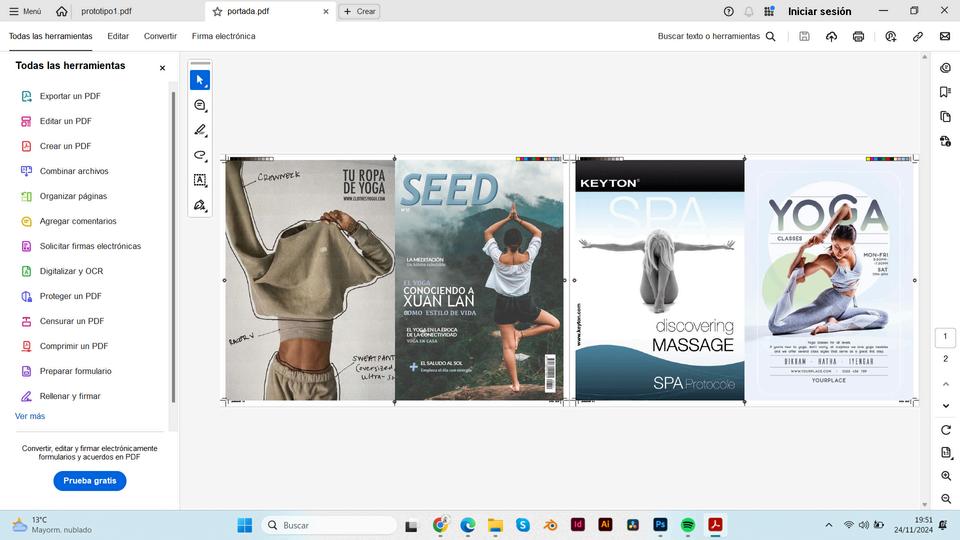Choose the add comment tool in quick toolbar
Viewport: 960px width, 540px height.
pos(200,105)
